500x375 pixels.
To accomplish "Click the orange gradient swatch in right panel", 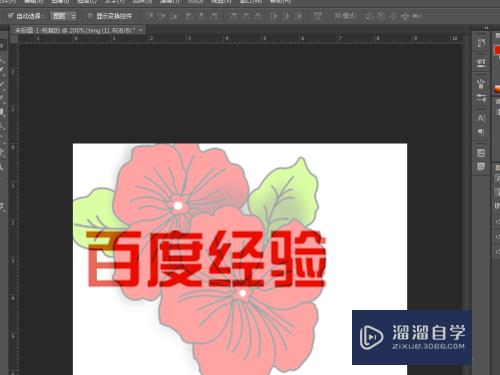I will 497,89.
